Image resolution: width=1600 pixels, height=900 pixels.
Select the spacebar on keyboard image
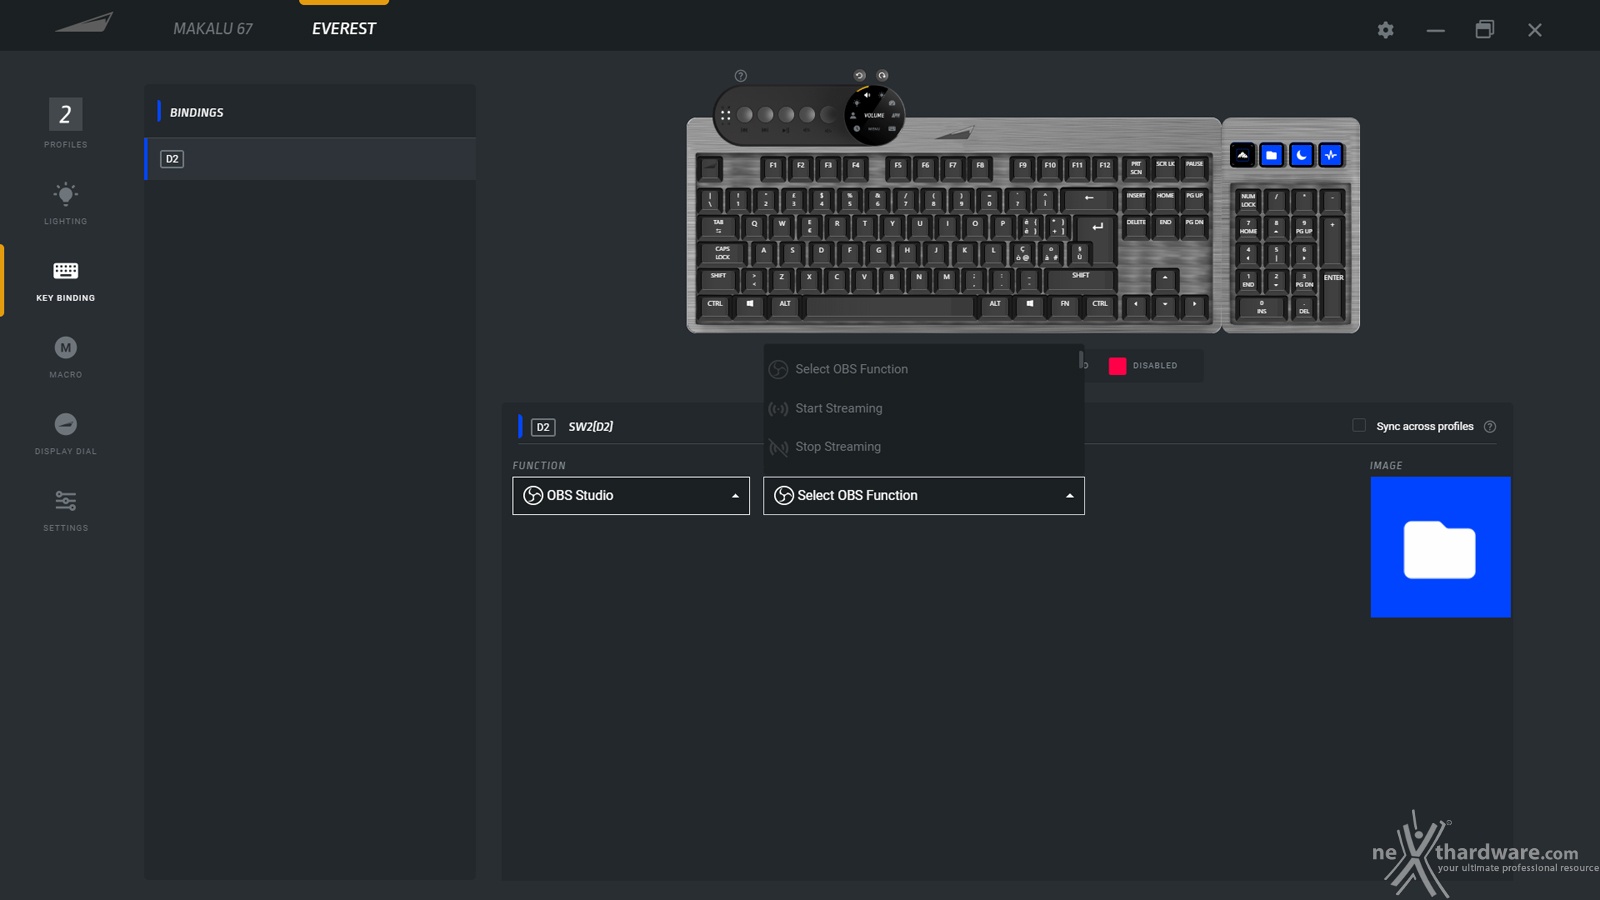890,305
